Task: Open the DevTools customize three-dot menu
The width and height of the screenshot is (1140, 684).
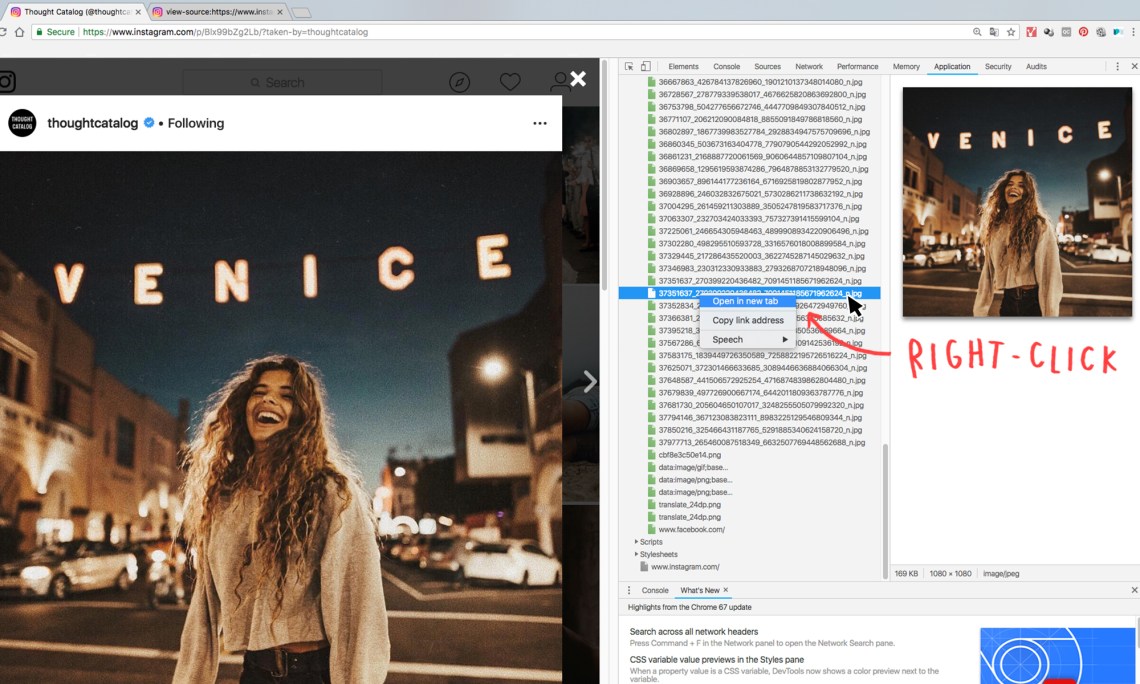Action: click(x=1117, y=66)
